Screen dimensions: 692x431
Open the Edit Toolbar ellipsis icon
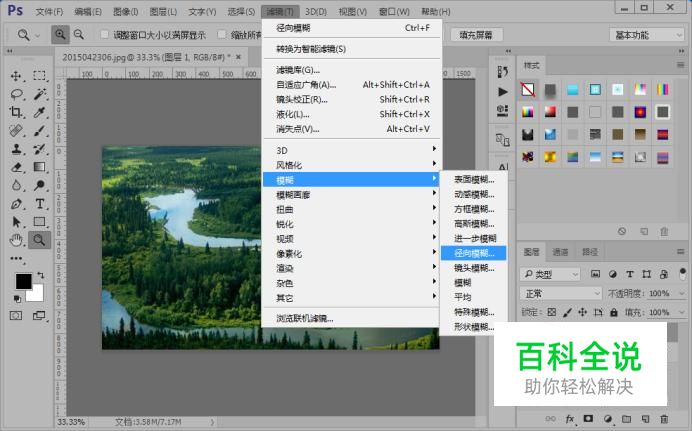(x=16, y=258)
